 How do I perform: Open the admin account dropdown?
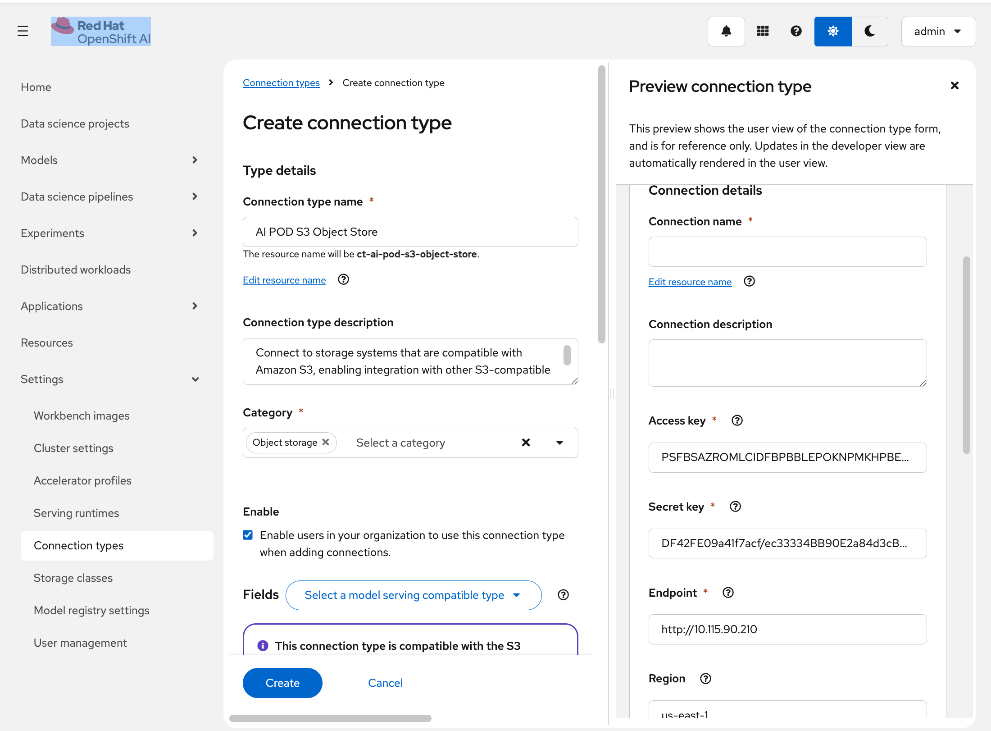938,31
